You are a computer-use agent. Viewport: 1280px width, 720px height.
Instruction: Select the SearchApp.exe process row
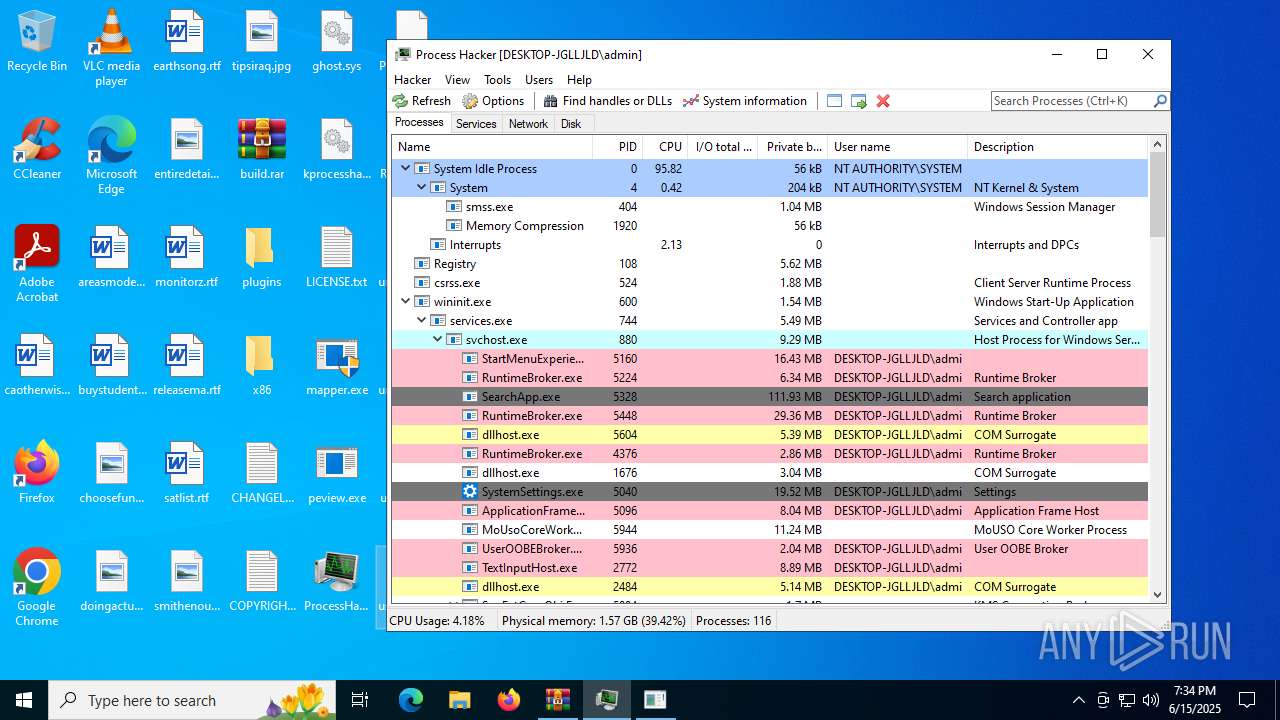769,397
